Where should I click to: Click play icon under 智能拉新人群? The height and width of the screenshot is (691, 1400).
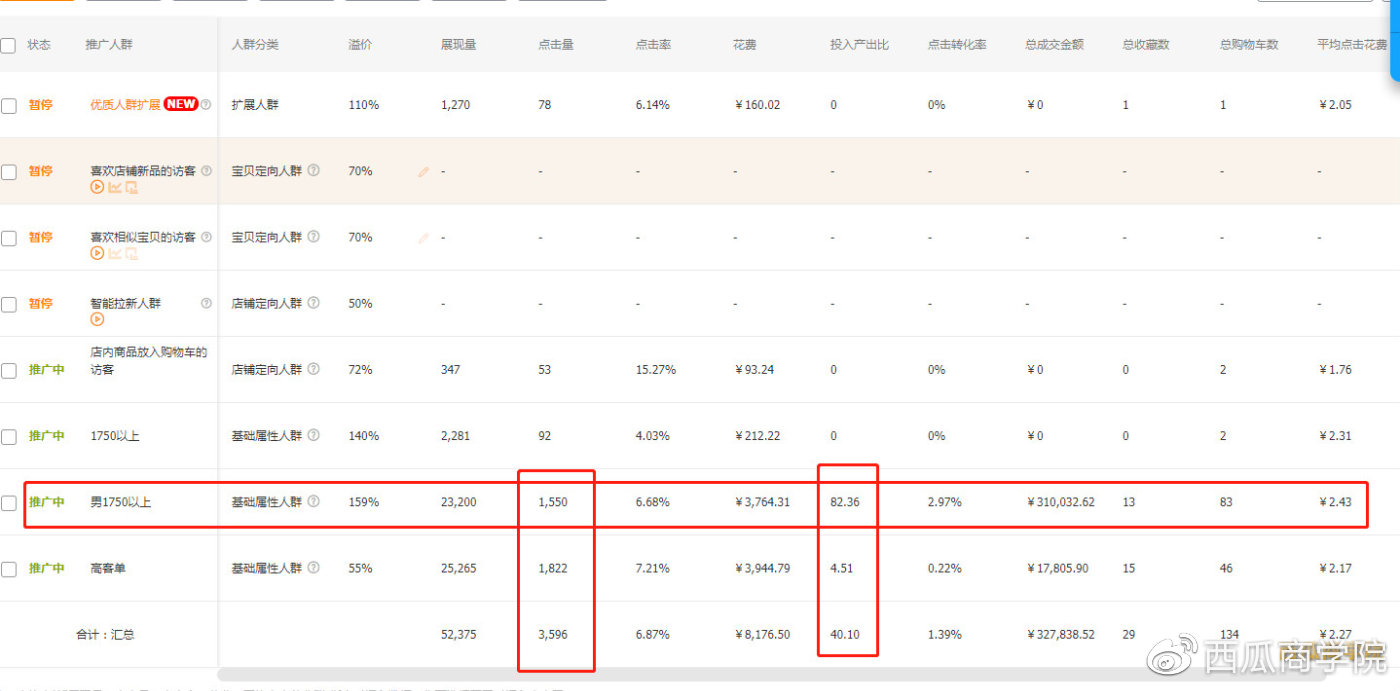(x=97, y=319)
